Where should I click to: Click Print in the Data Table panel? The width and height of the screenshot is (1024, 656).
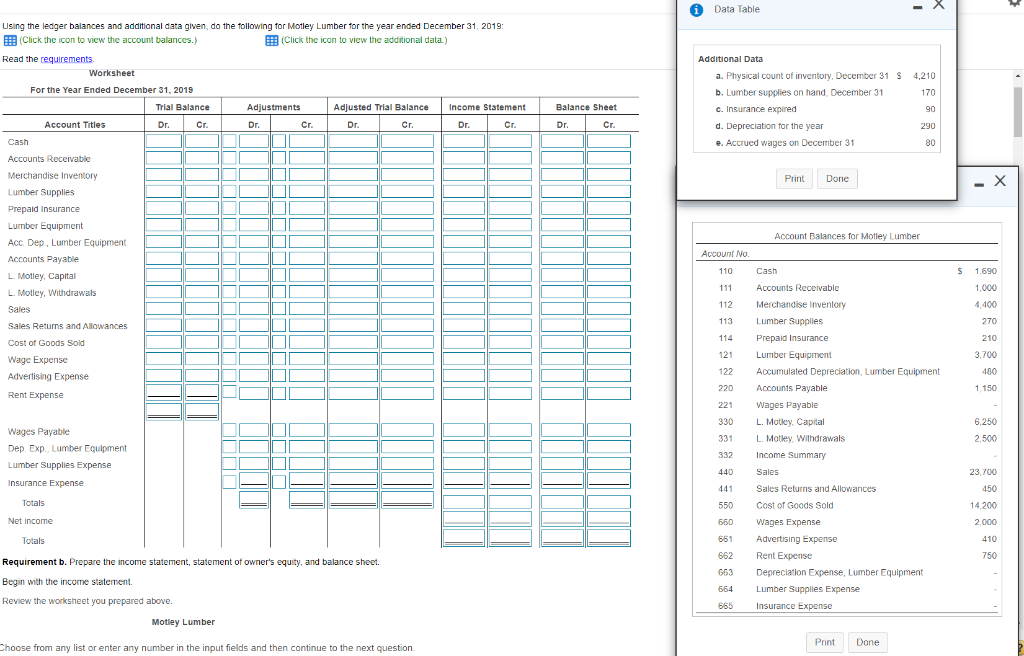point(795,178)
